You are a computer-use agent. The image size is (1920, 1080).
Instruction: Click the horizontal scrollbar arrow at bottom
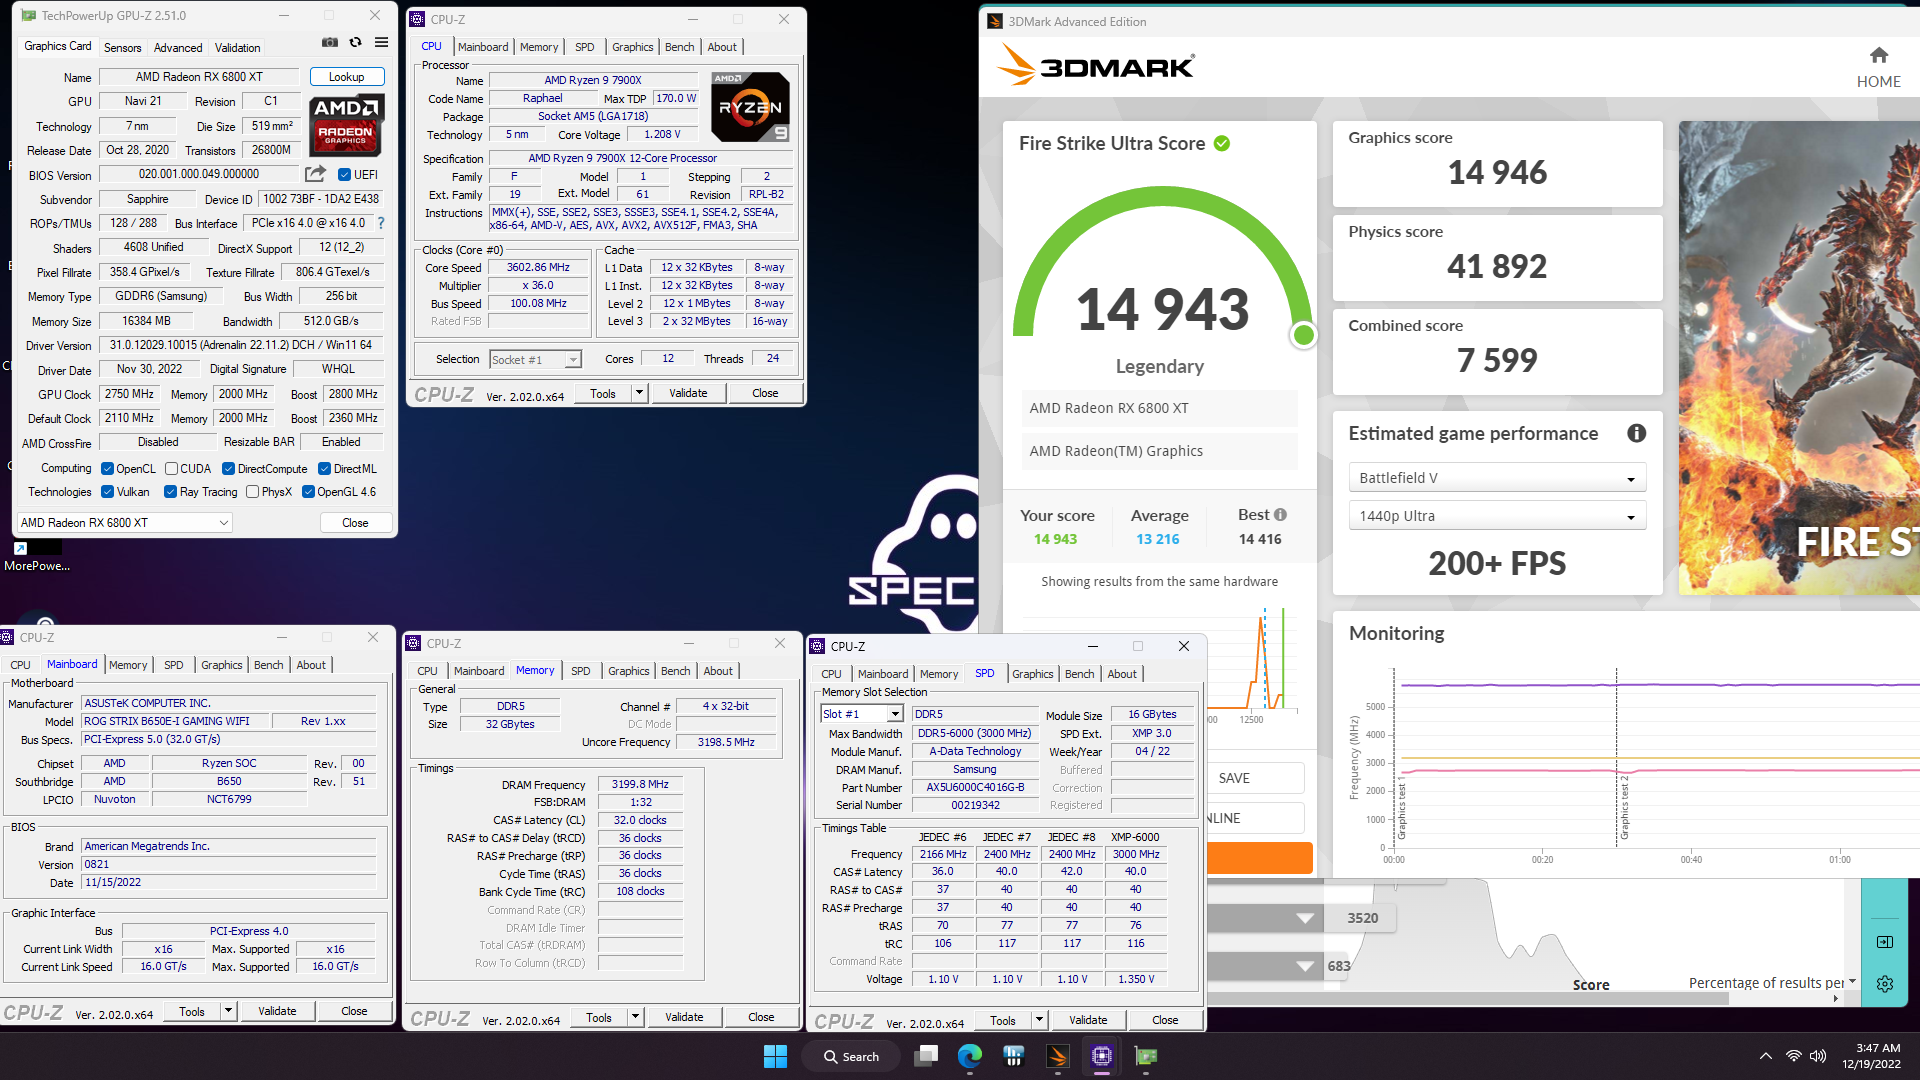click(1835, 998)
